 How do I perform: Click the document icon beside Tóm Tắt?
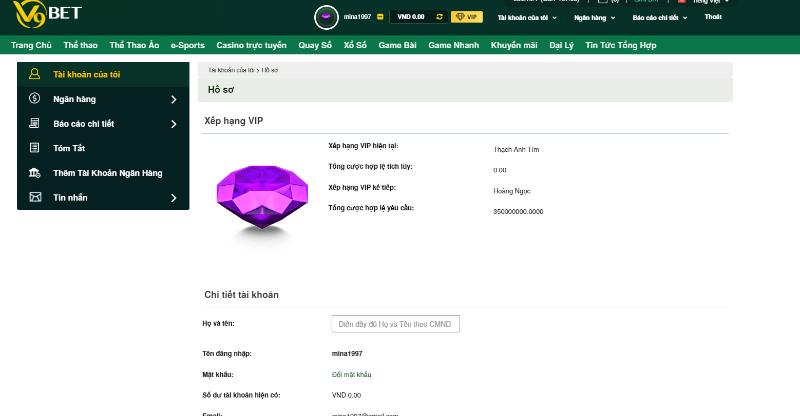[35, 148]
